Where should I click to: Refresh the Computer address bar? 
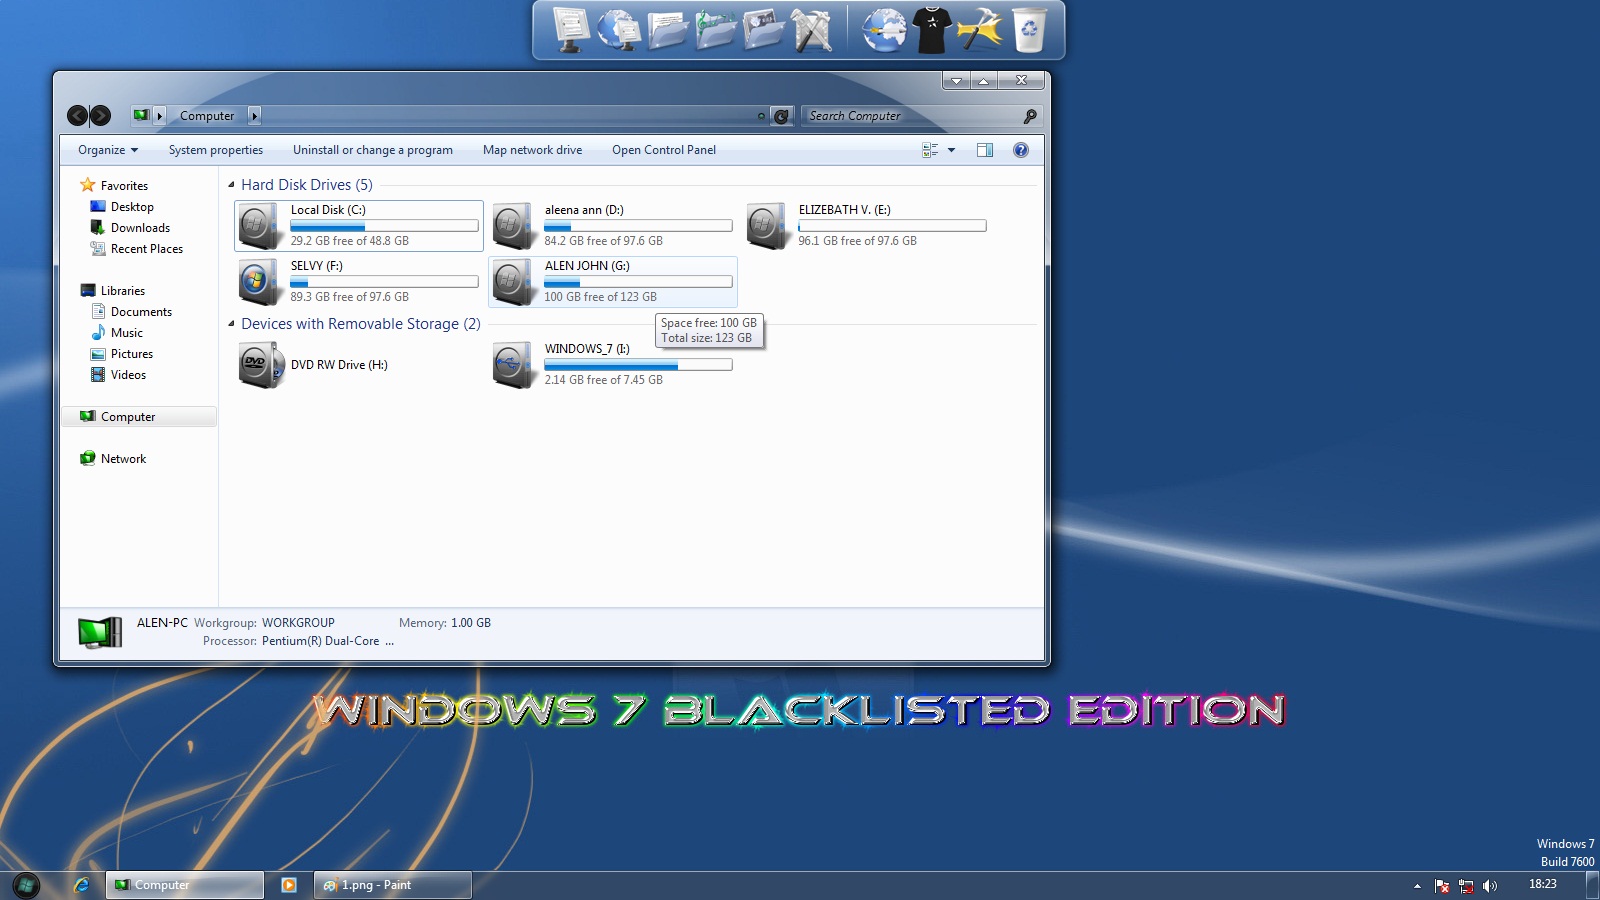(x=782, y=116)
